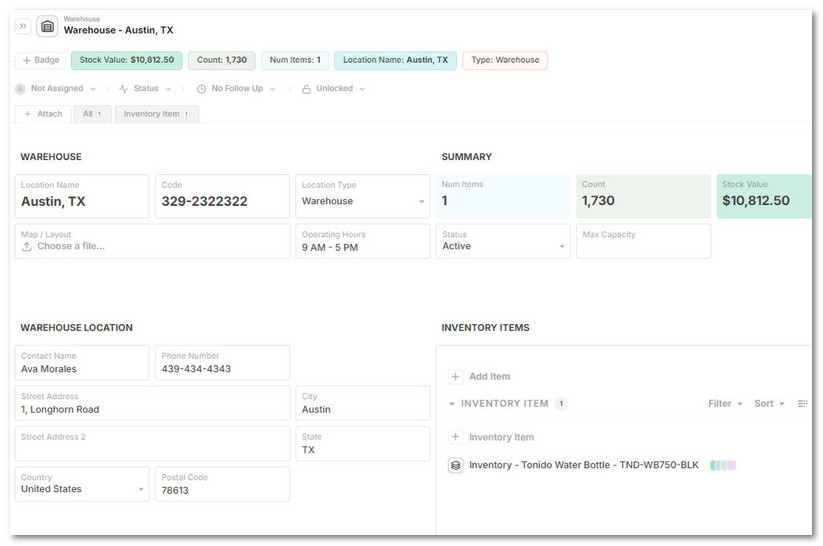
Task: Click the Location Name: Austin, TX badge
Action: coord(395,60)
